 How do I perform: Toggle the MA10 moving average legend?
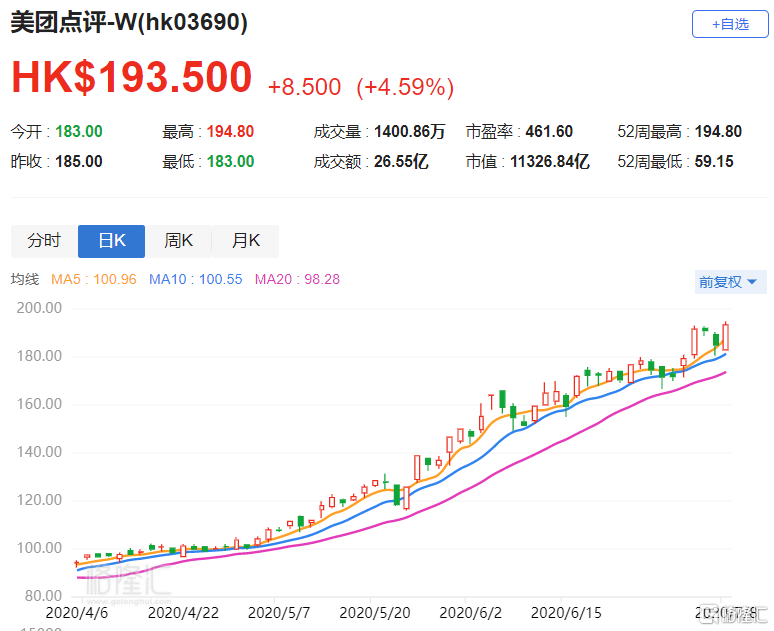[x=196, y=280]
